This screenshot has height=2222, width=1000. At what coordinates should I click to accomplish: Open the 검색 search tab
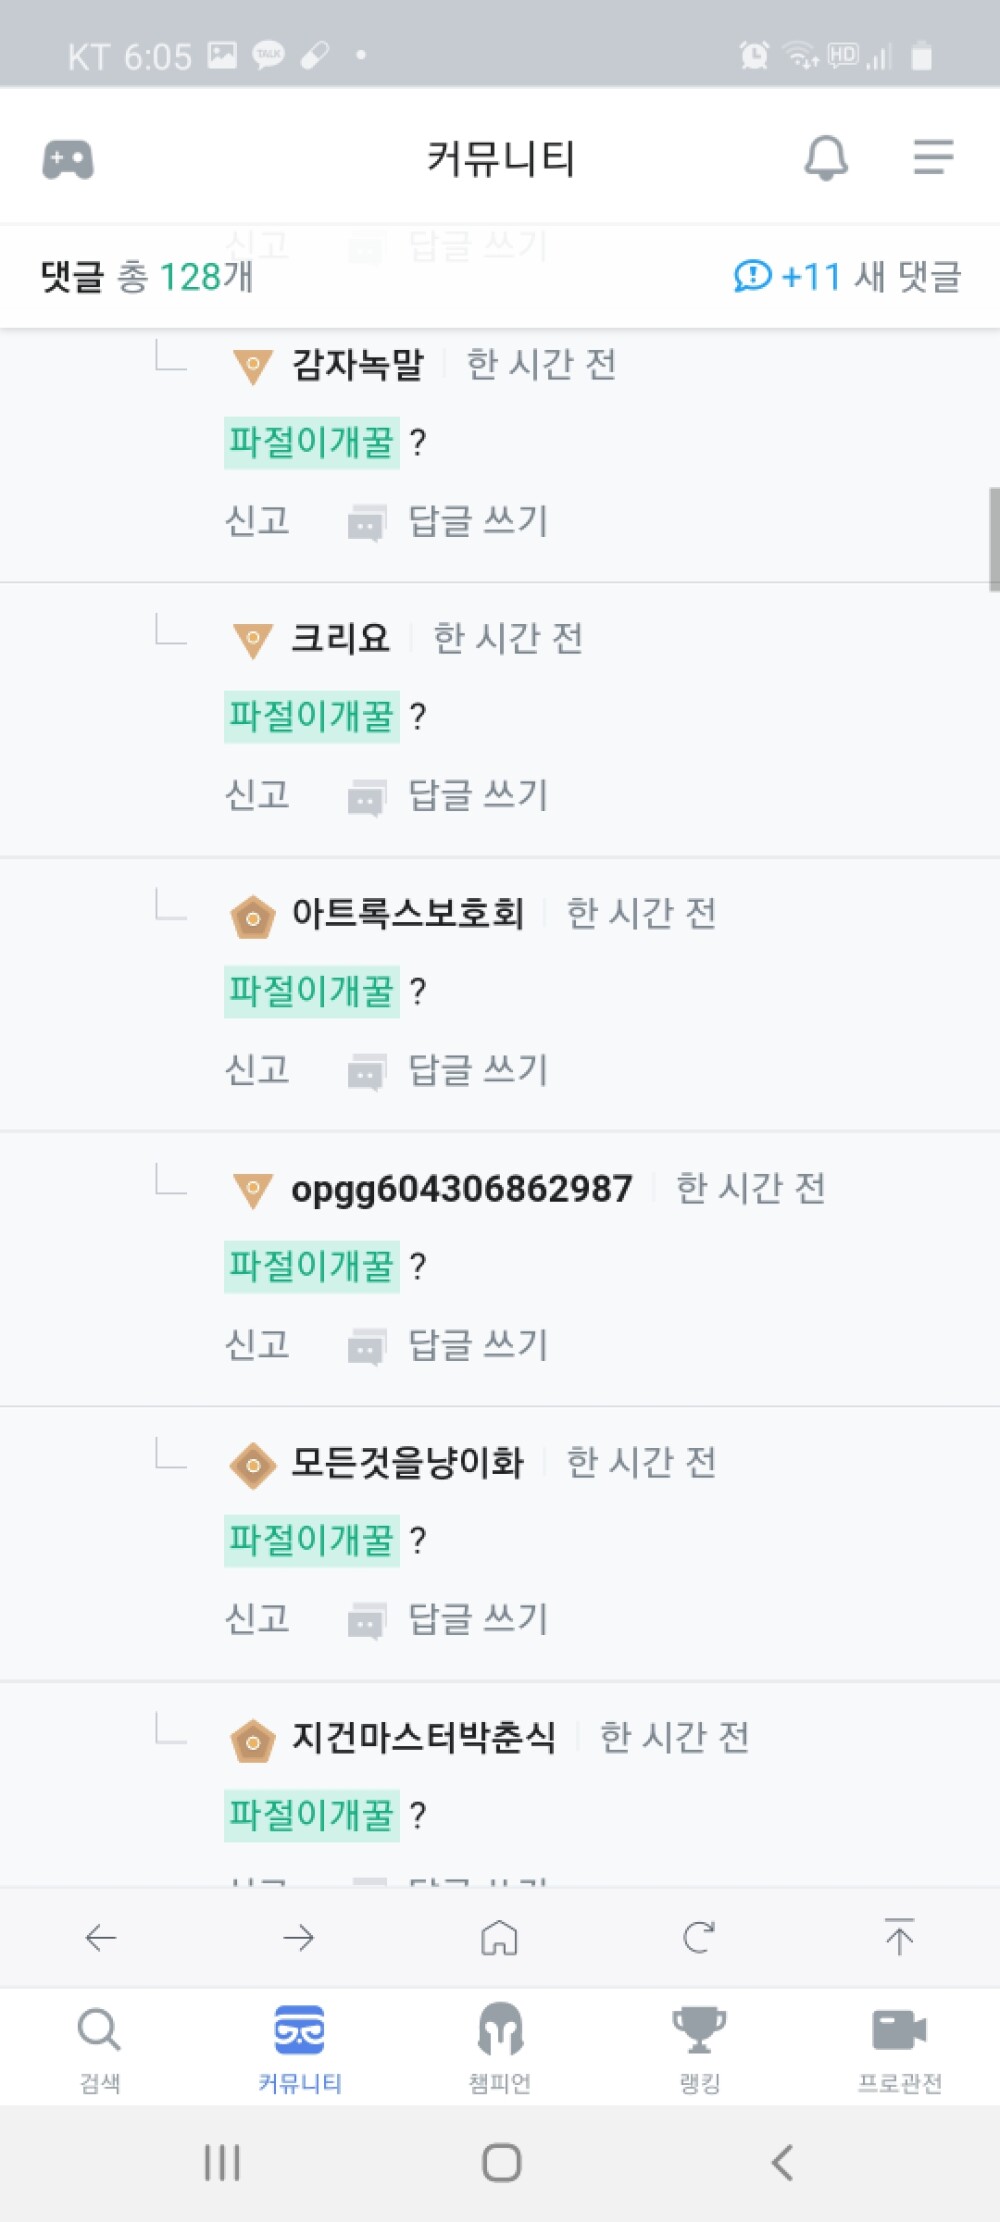coord(99,2048)
